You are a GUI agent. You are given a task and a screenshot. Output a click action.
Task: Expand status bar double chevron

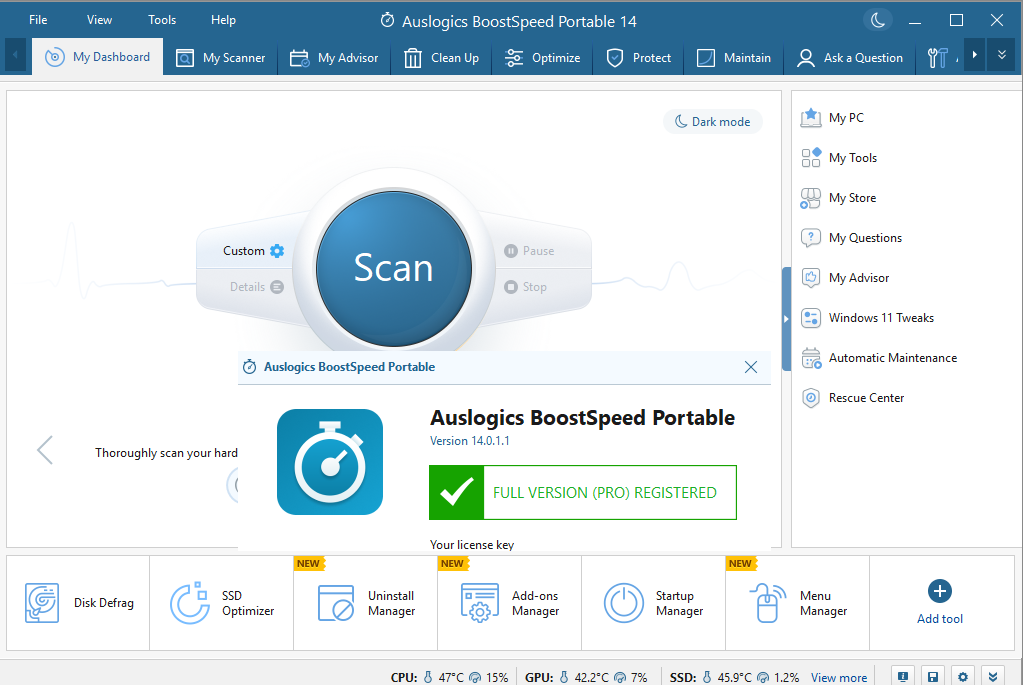993,677
